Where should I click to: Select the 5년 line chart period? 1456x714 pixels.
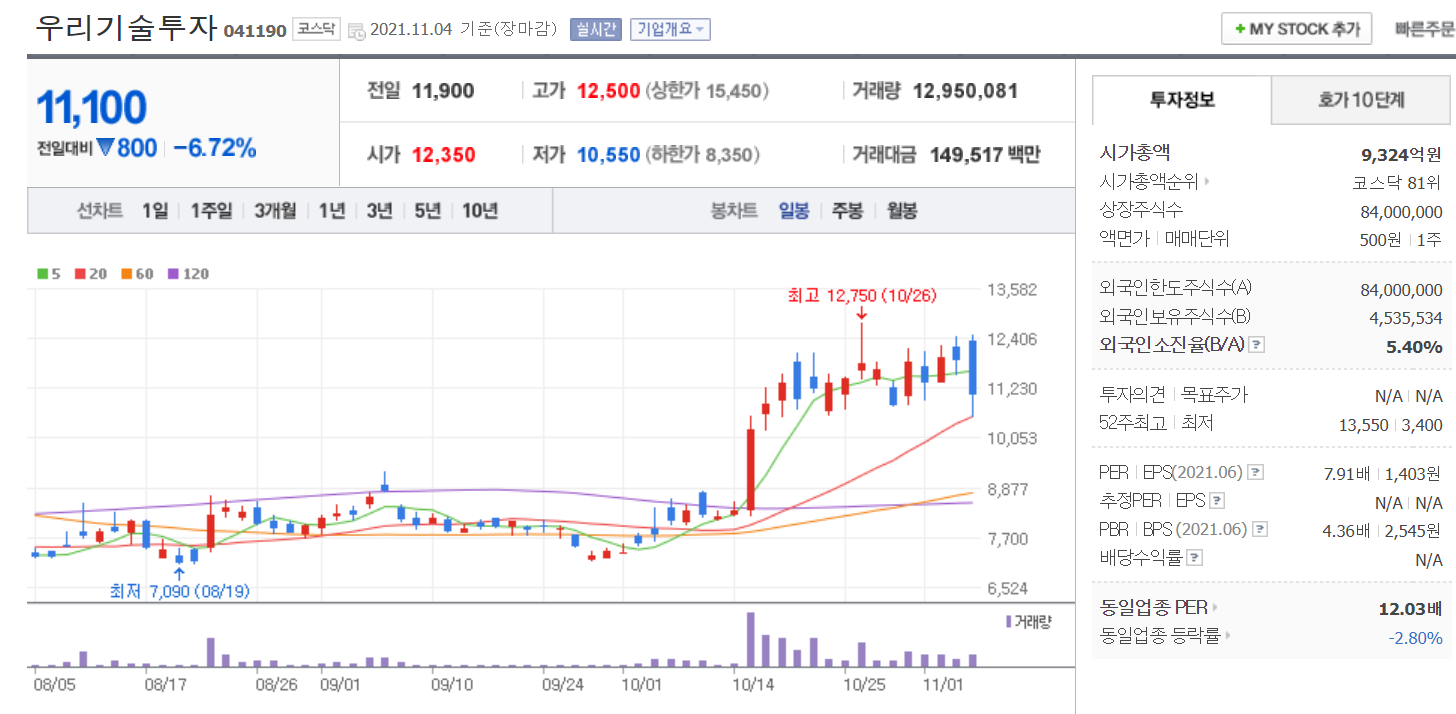click(x=427, y=211)
